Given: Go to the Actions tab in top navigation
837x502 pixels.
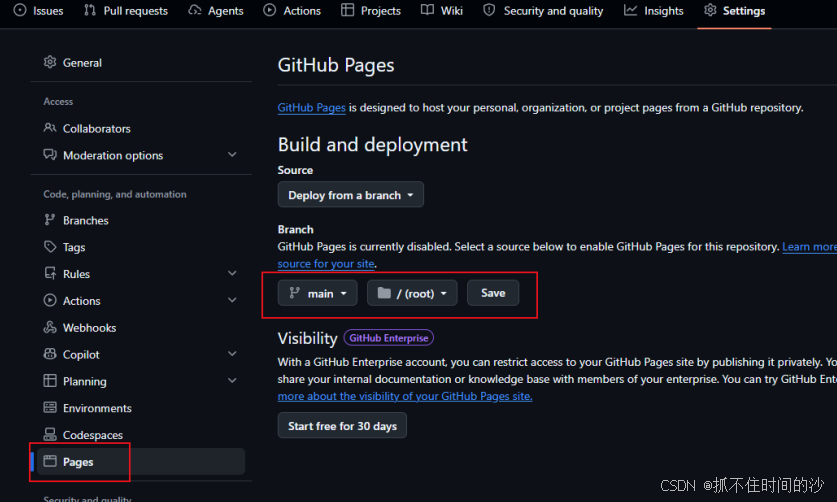Looking at the screenshot, I should (x=292, y=11).
